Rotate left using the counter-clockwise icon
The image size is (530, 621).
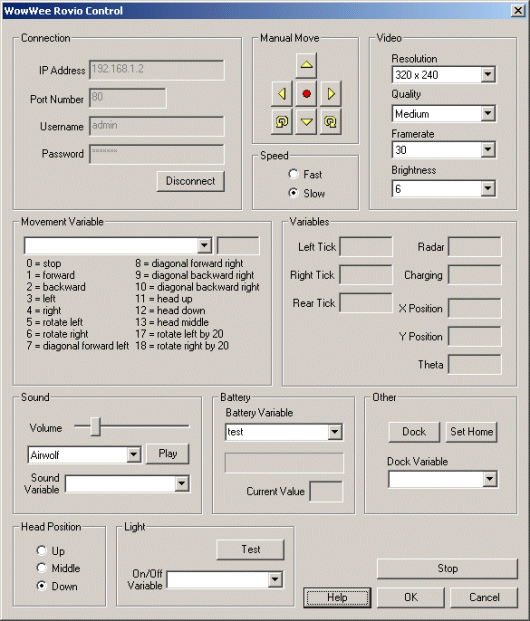click(x=282, y=122)
